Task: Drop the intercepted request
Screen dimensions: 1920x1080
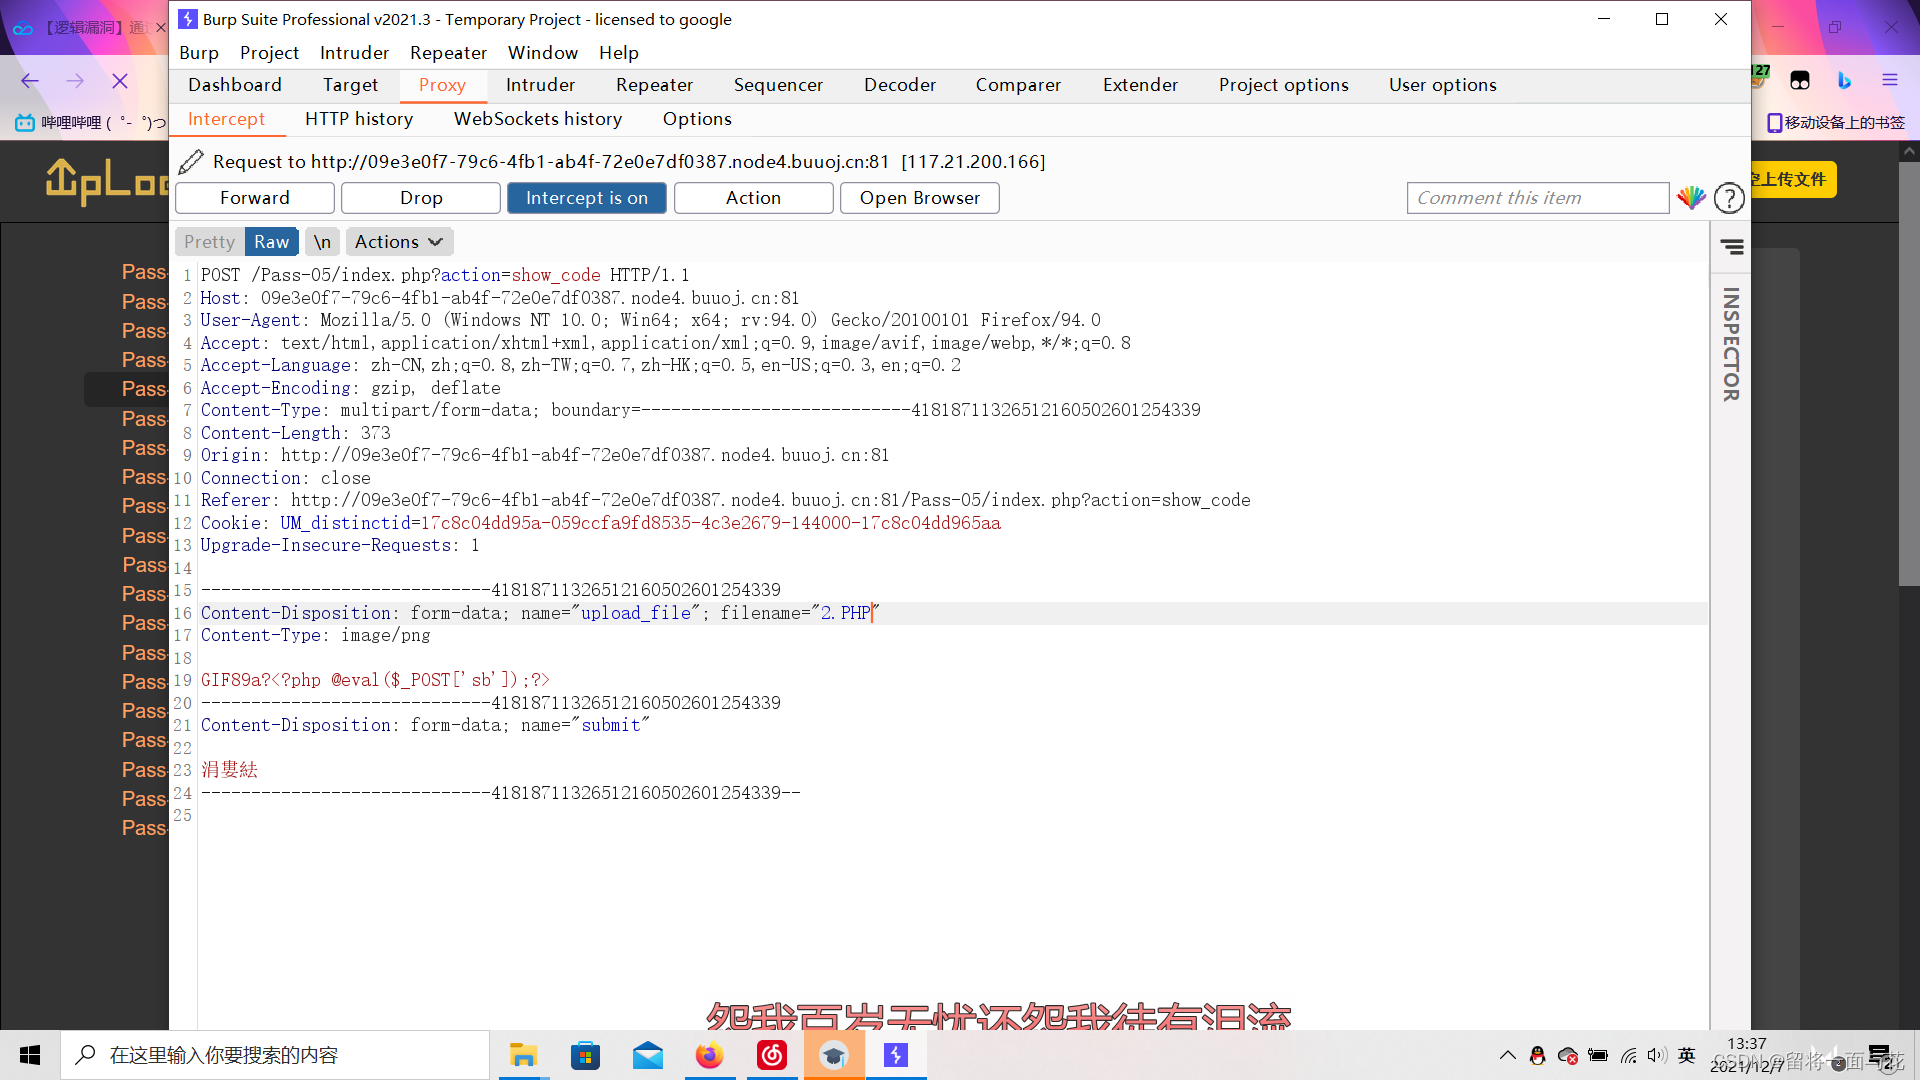Action: tap(421, 198)
